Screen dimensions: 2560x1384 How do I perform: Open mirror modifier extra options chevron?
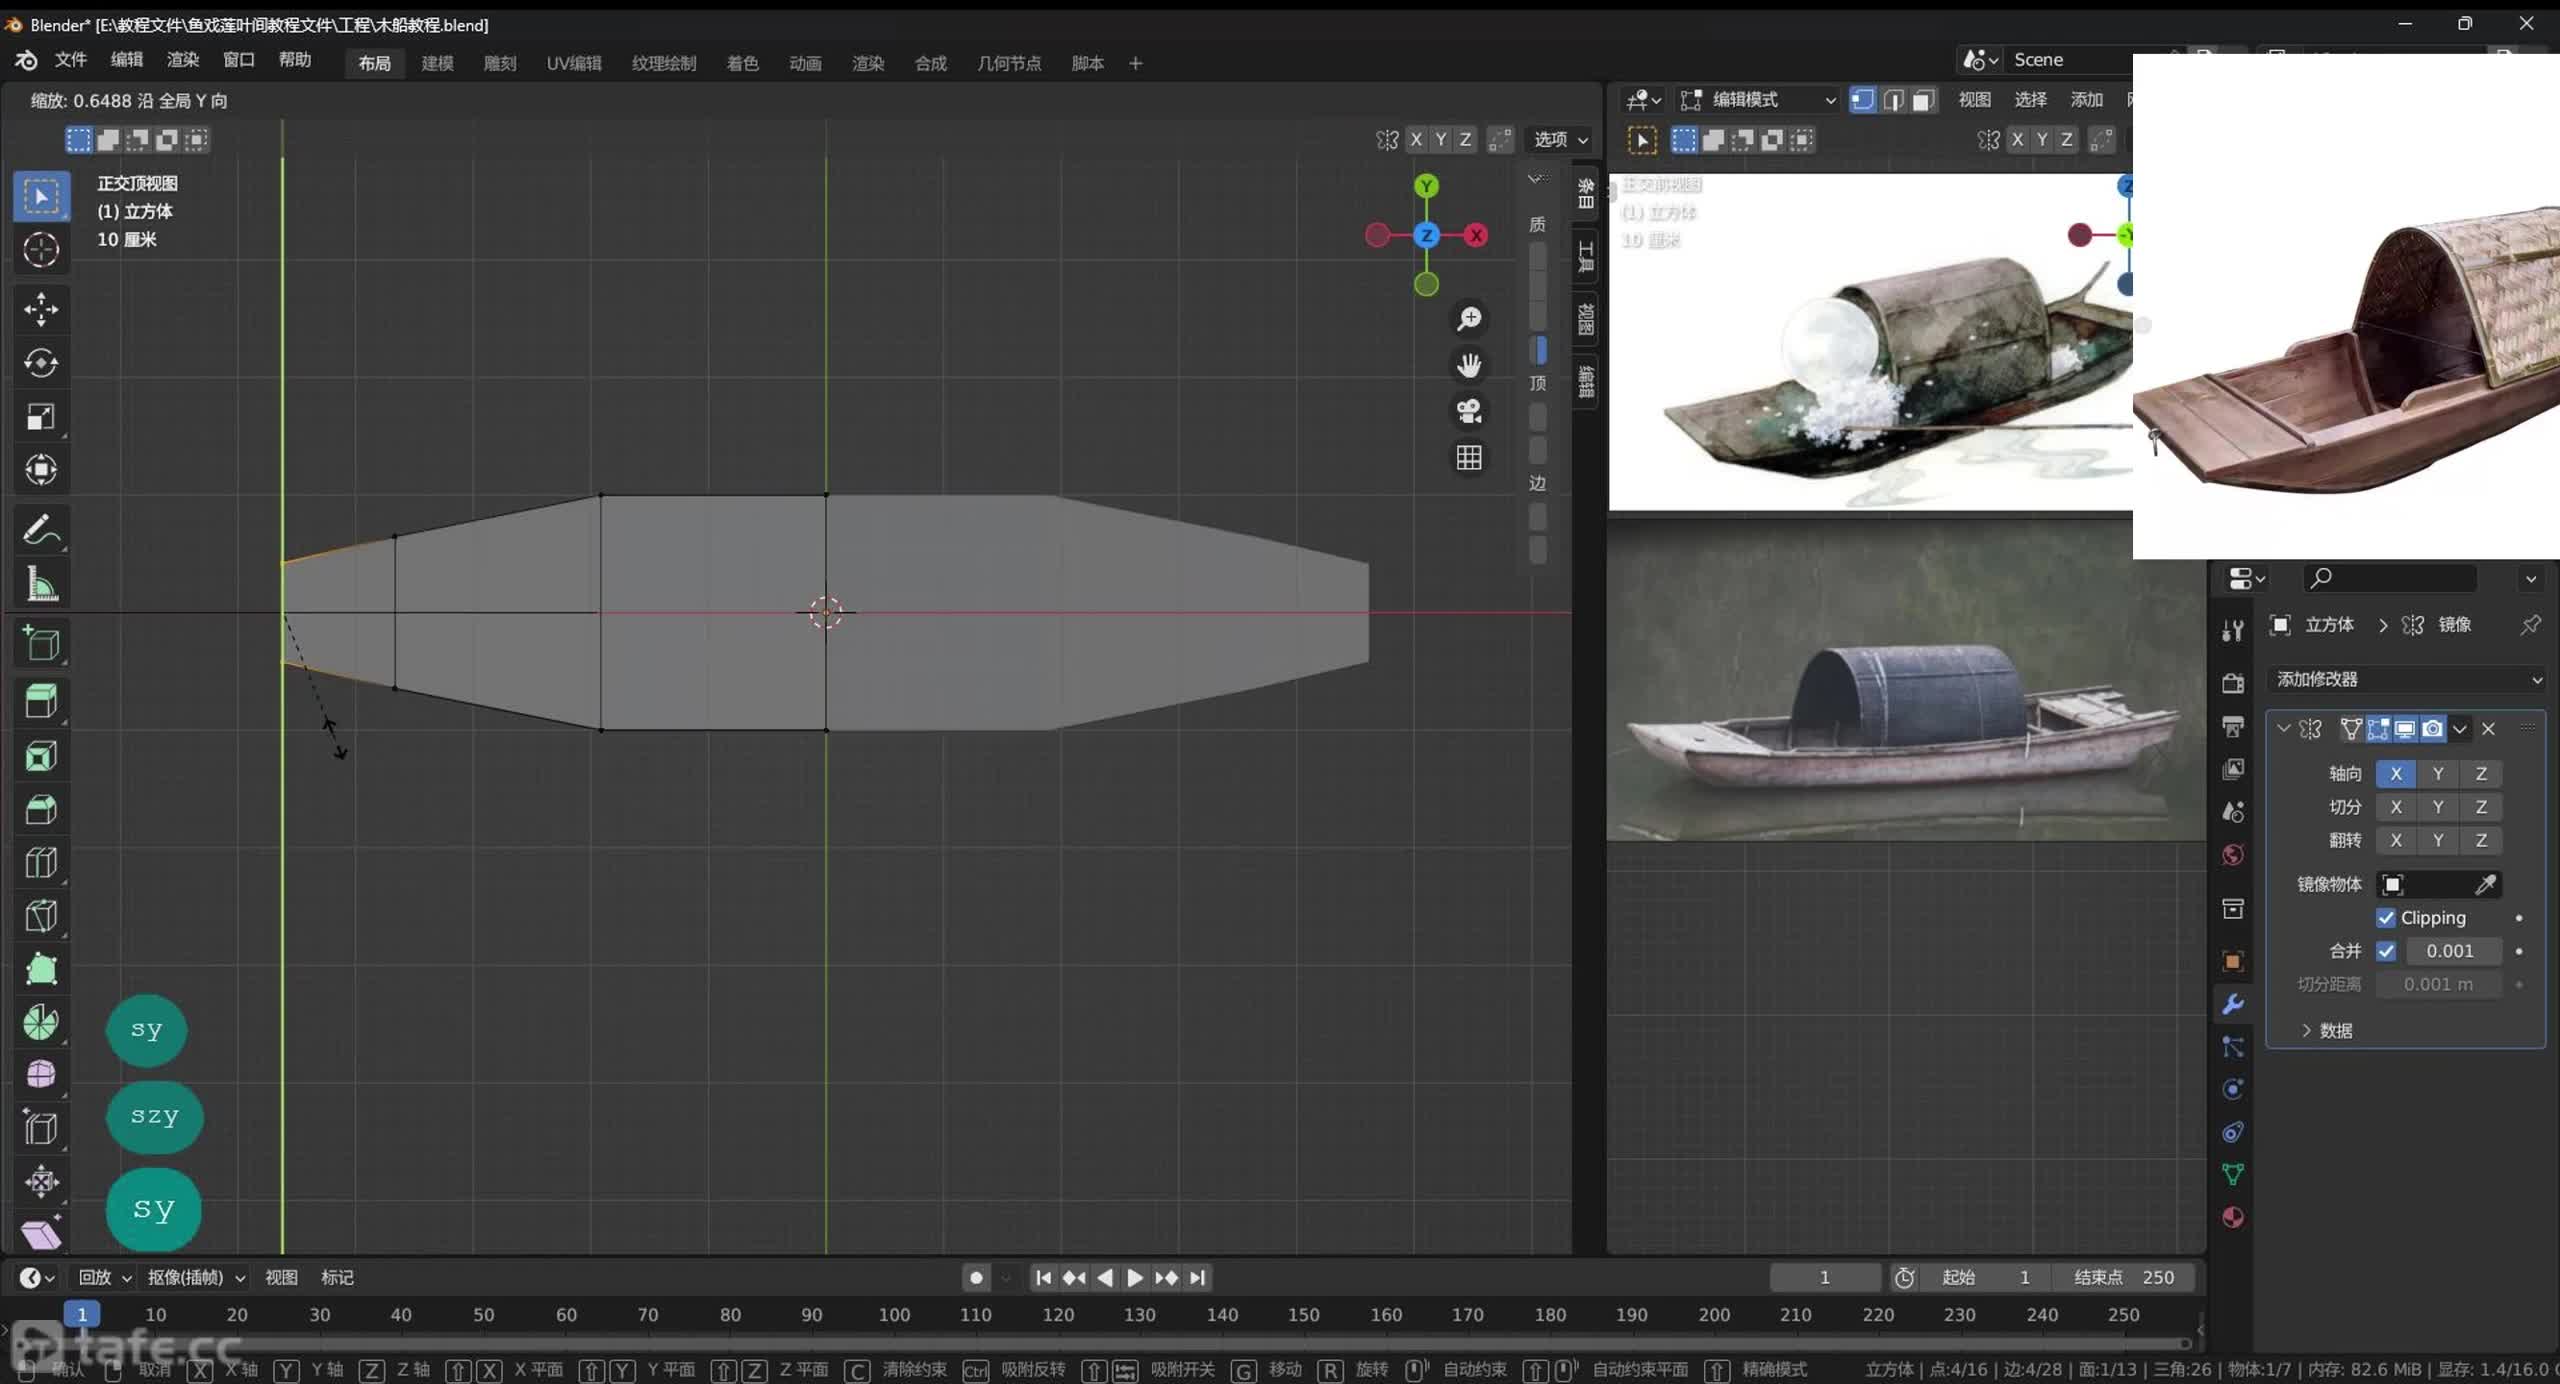point(2460,729)
